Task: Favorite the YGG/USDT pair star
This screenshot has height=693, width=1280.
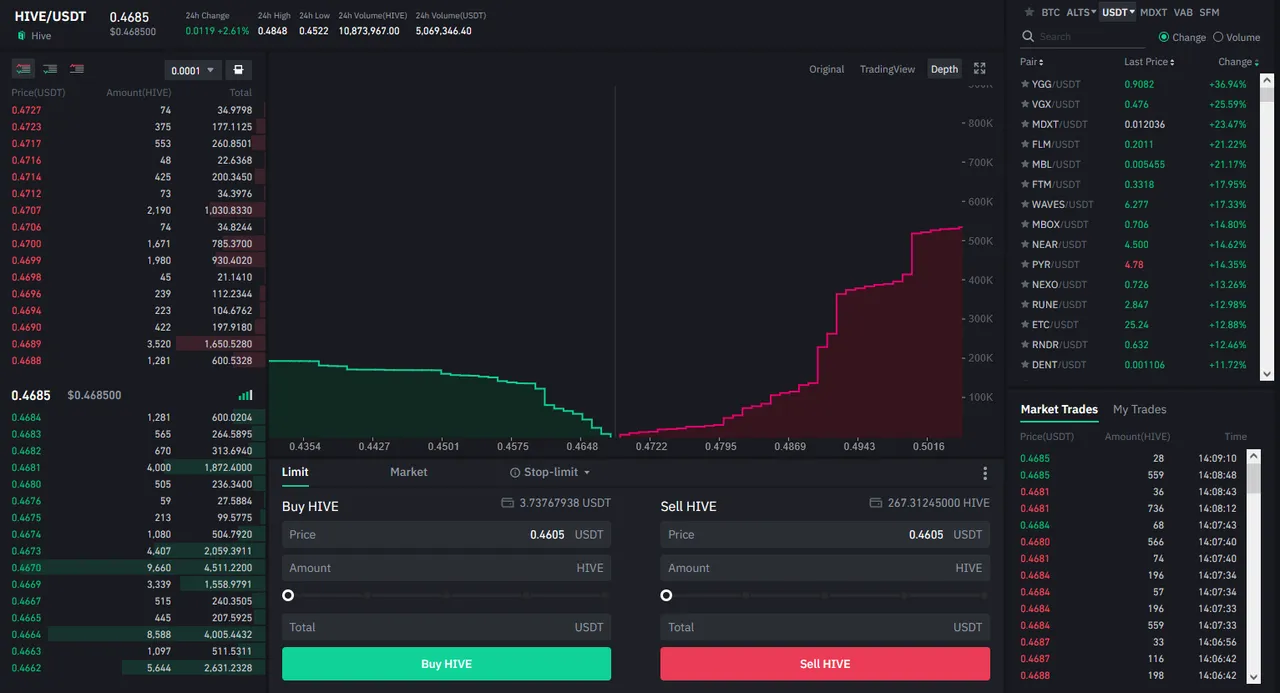Action: [1025, 84]
